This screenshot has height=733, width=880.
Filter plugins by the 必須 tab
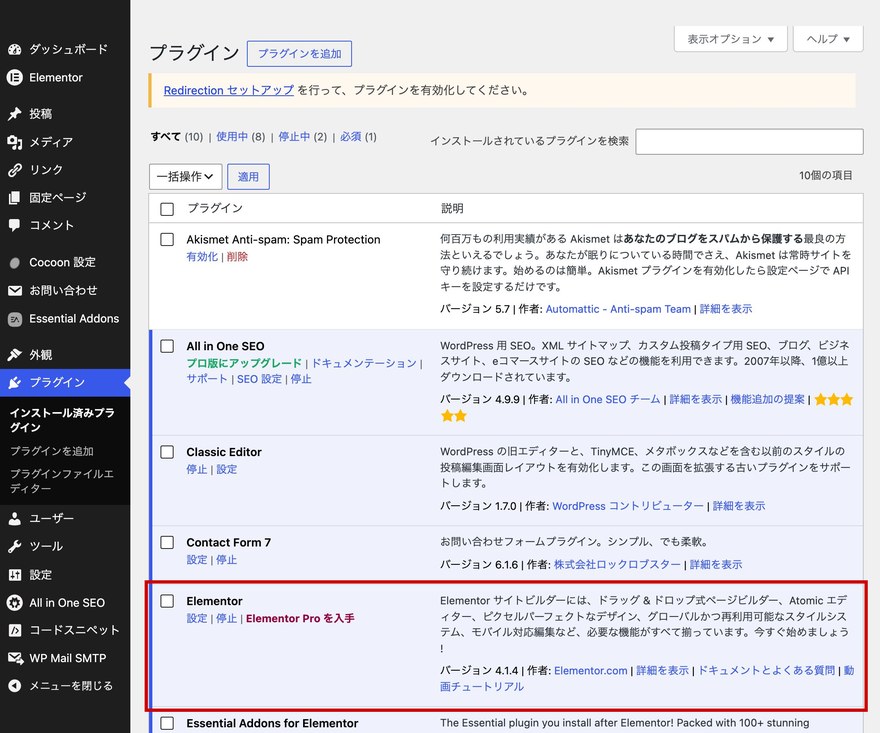(350, 136)
